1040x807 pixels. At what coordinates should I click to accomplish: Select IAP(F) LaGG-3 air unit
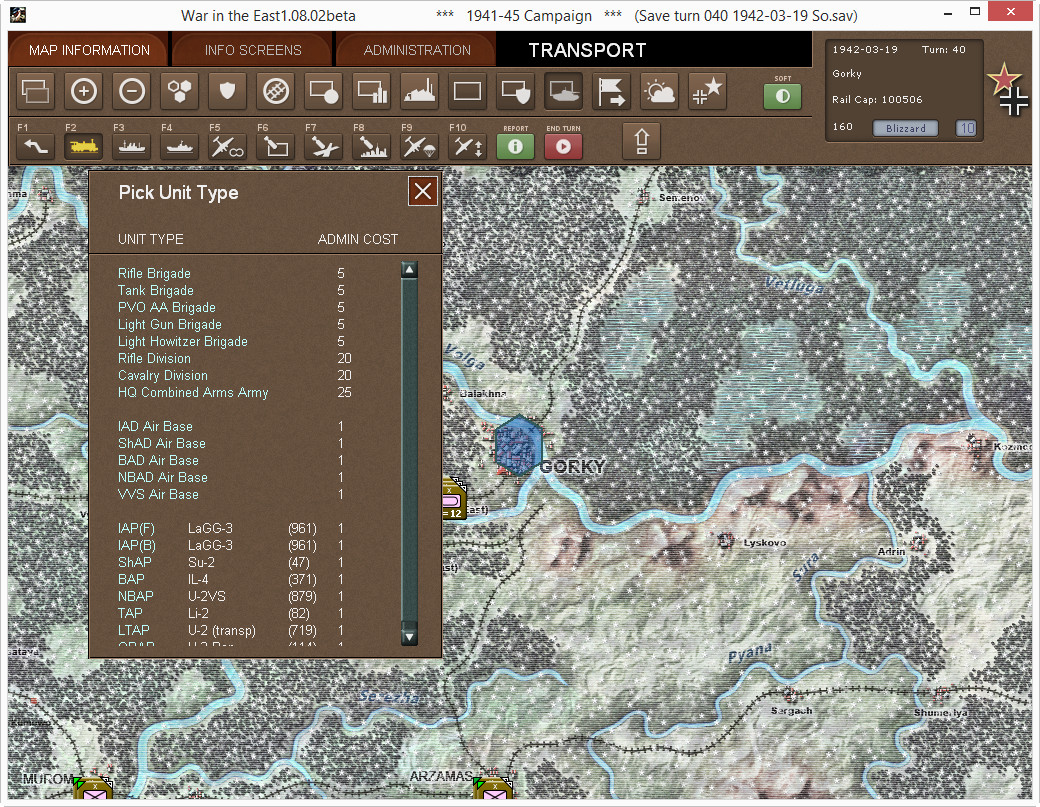[231, 528]
